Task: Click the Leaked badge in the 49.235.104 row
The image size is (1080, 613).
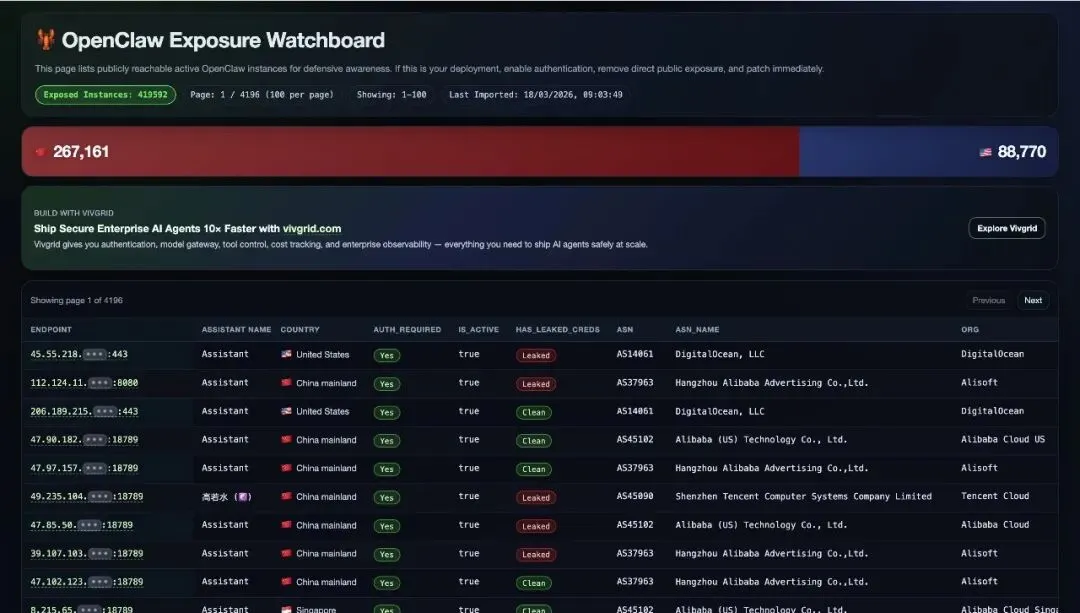Action: (536, 497)
